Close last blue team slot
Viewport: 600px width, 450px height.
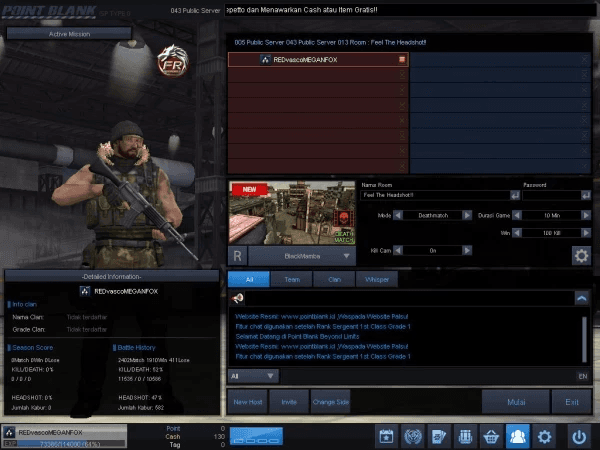(584, 166)
